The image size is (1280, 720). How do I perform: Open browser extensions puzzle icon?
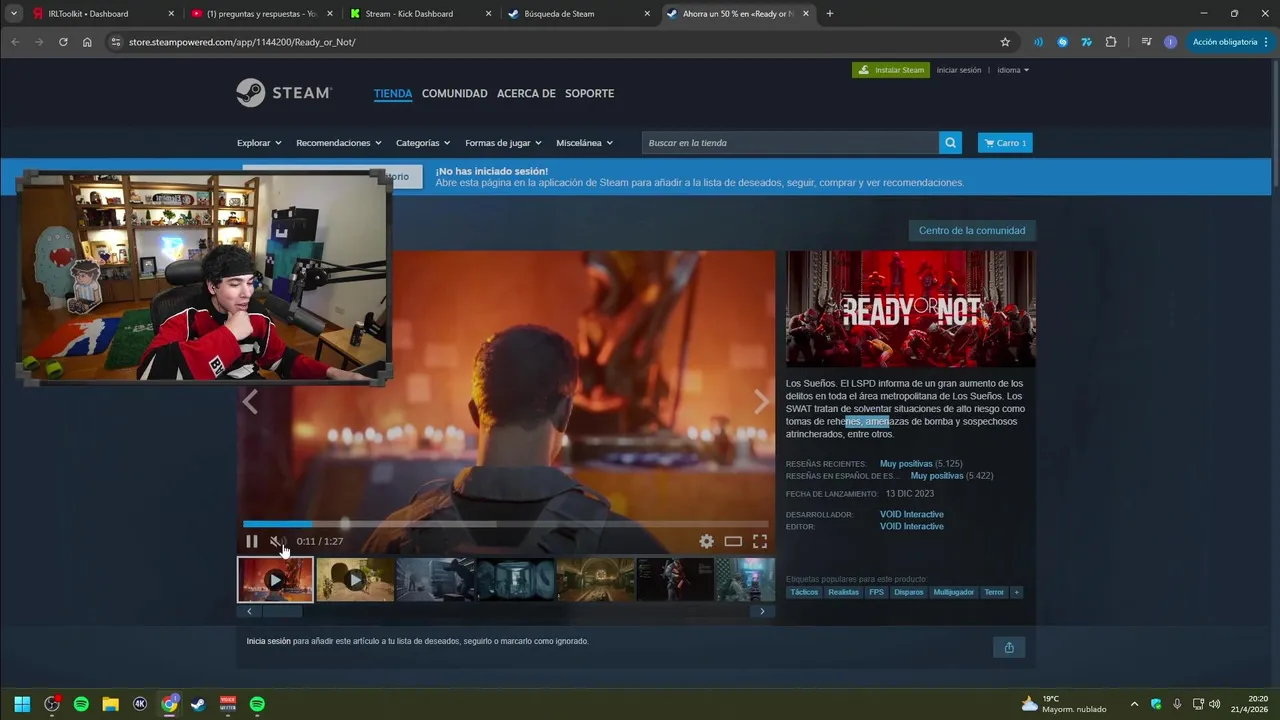coord(1111,42)
